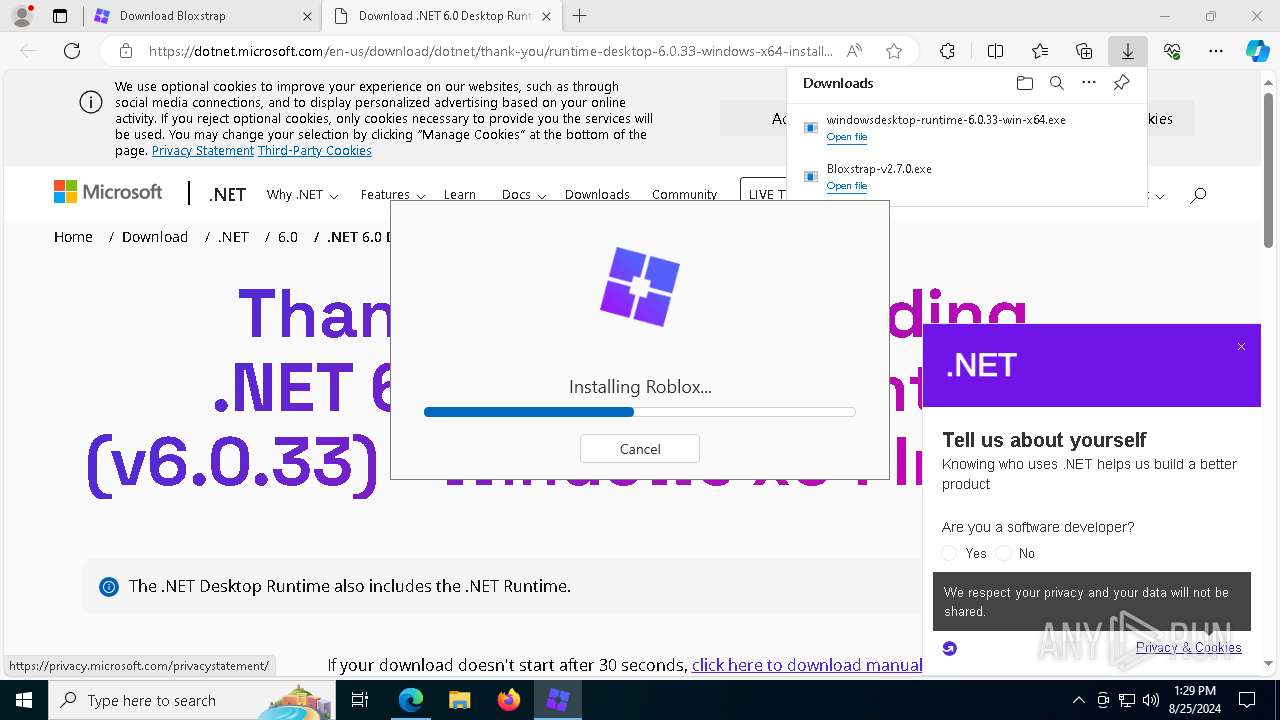Click the .NET site title link

pos(227,194)
